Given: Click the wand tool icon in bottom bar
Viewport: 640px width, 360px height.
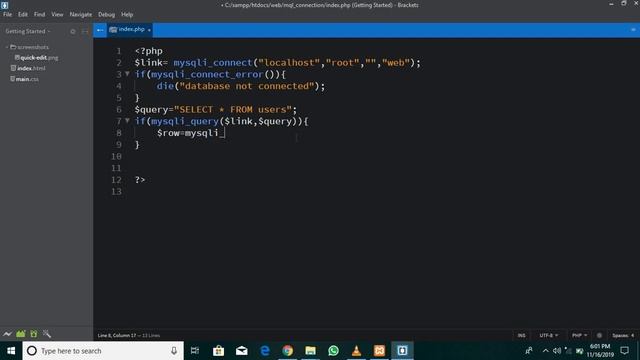Looking at the screenshot, I should [x=47, y=334].
